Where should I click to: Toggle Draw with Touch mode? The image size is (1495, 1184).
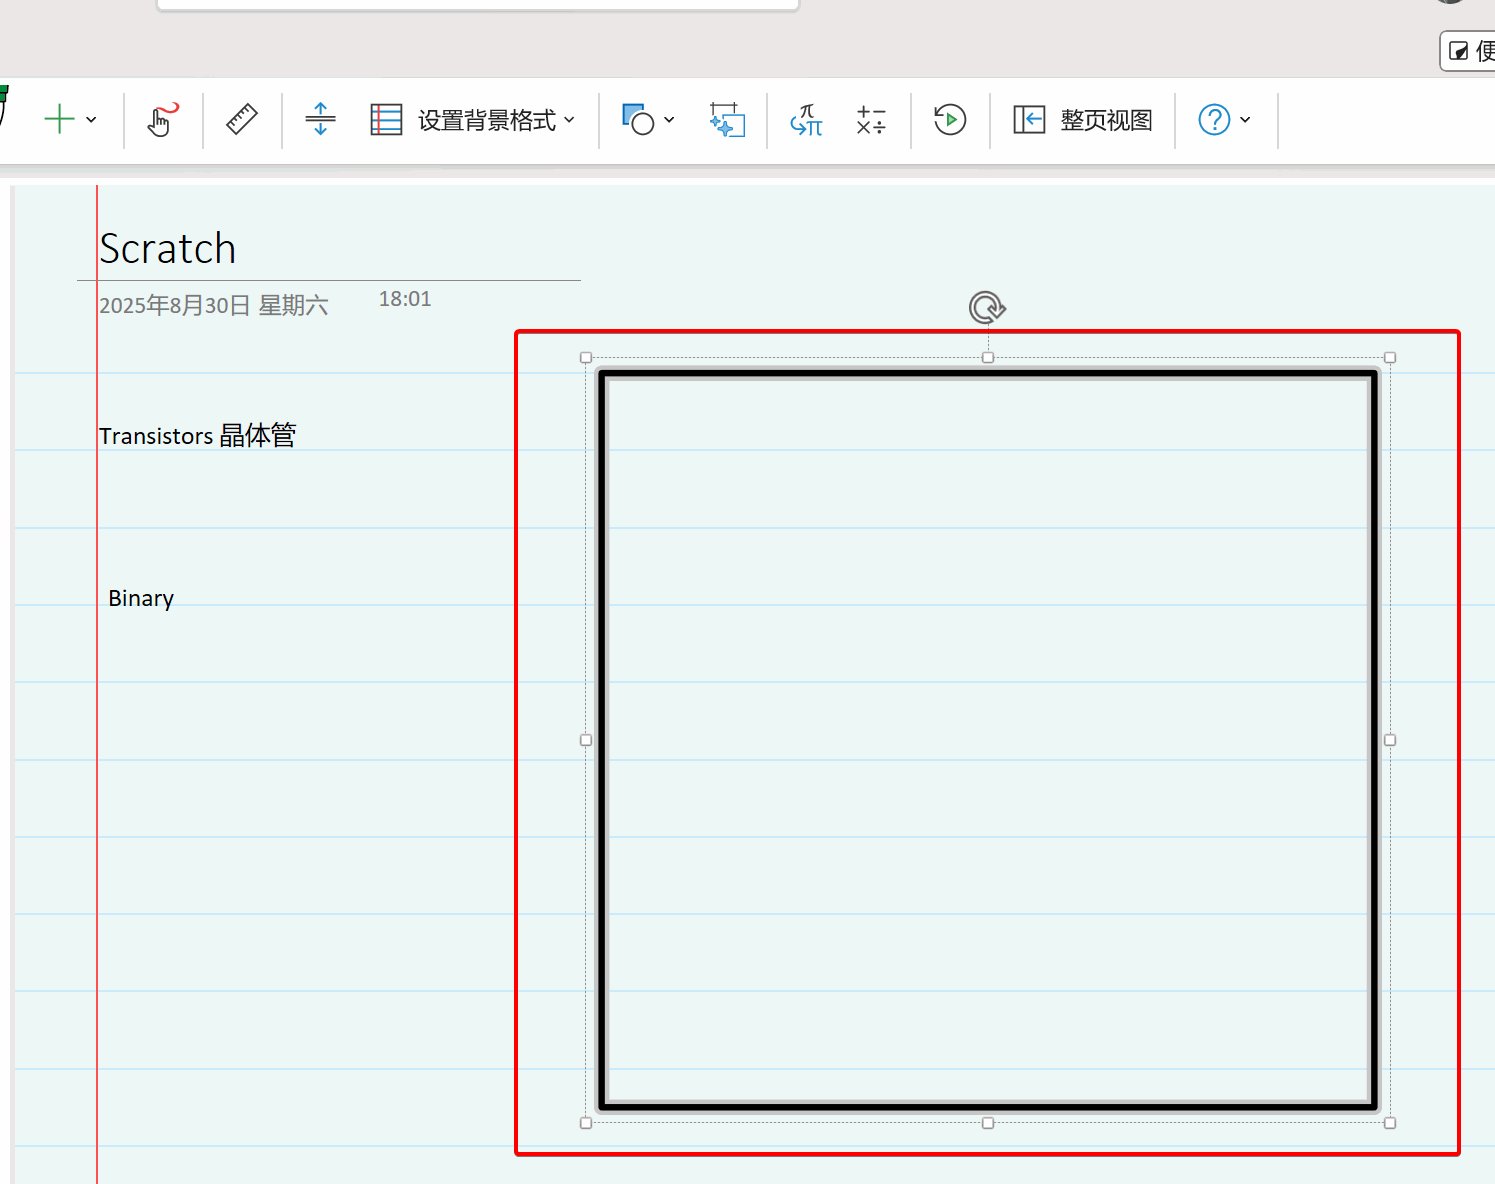point(162,120)
